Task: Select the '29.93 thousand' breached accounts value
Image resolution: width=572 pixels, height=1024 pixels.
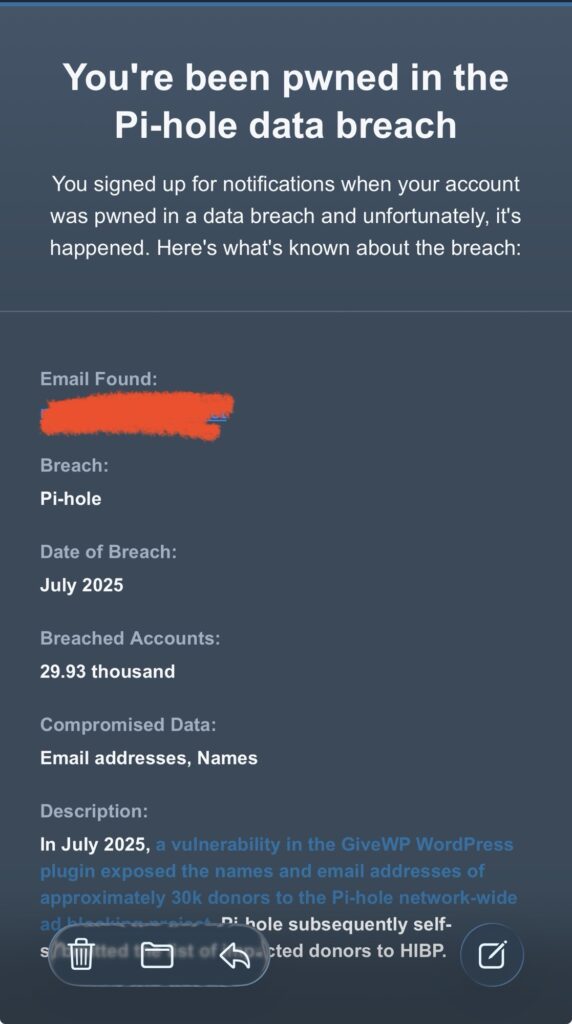Action: [107, 671]
